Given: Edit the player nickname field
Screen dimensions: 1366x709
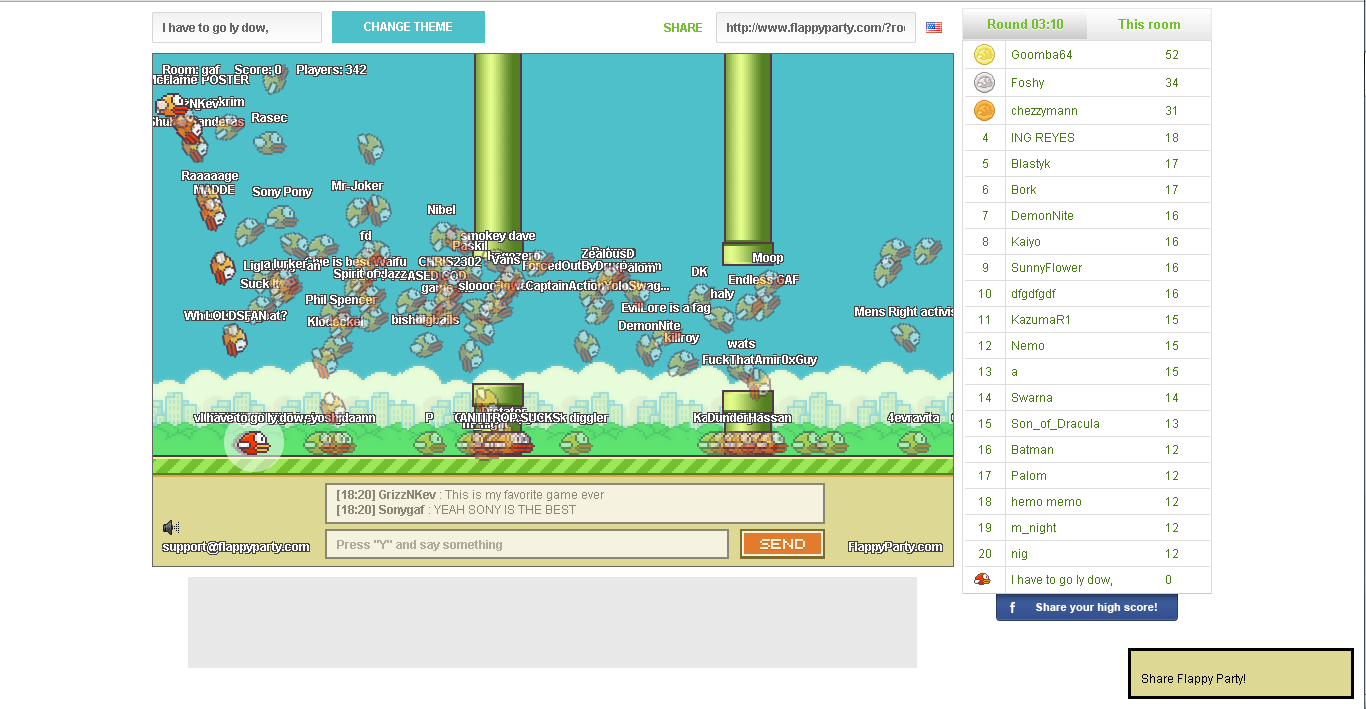Looking at the screenshot, I should click(237, 27).
